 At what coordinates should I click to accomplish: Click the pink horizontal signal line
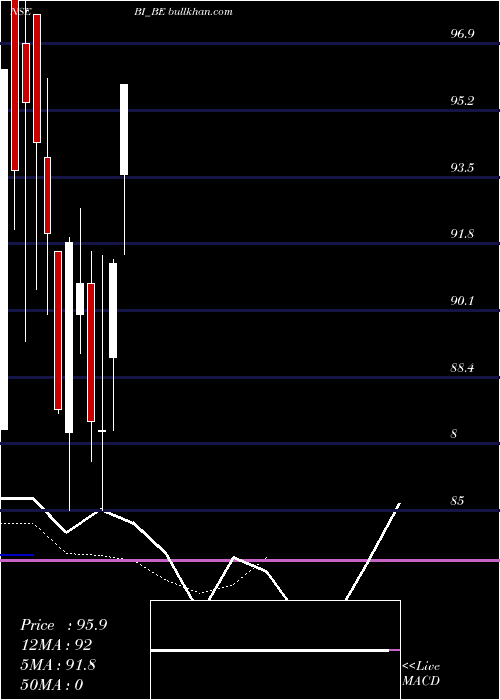point(250,560)
